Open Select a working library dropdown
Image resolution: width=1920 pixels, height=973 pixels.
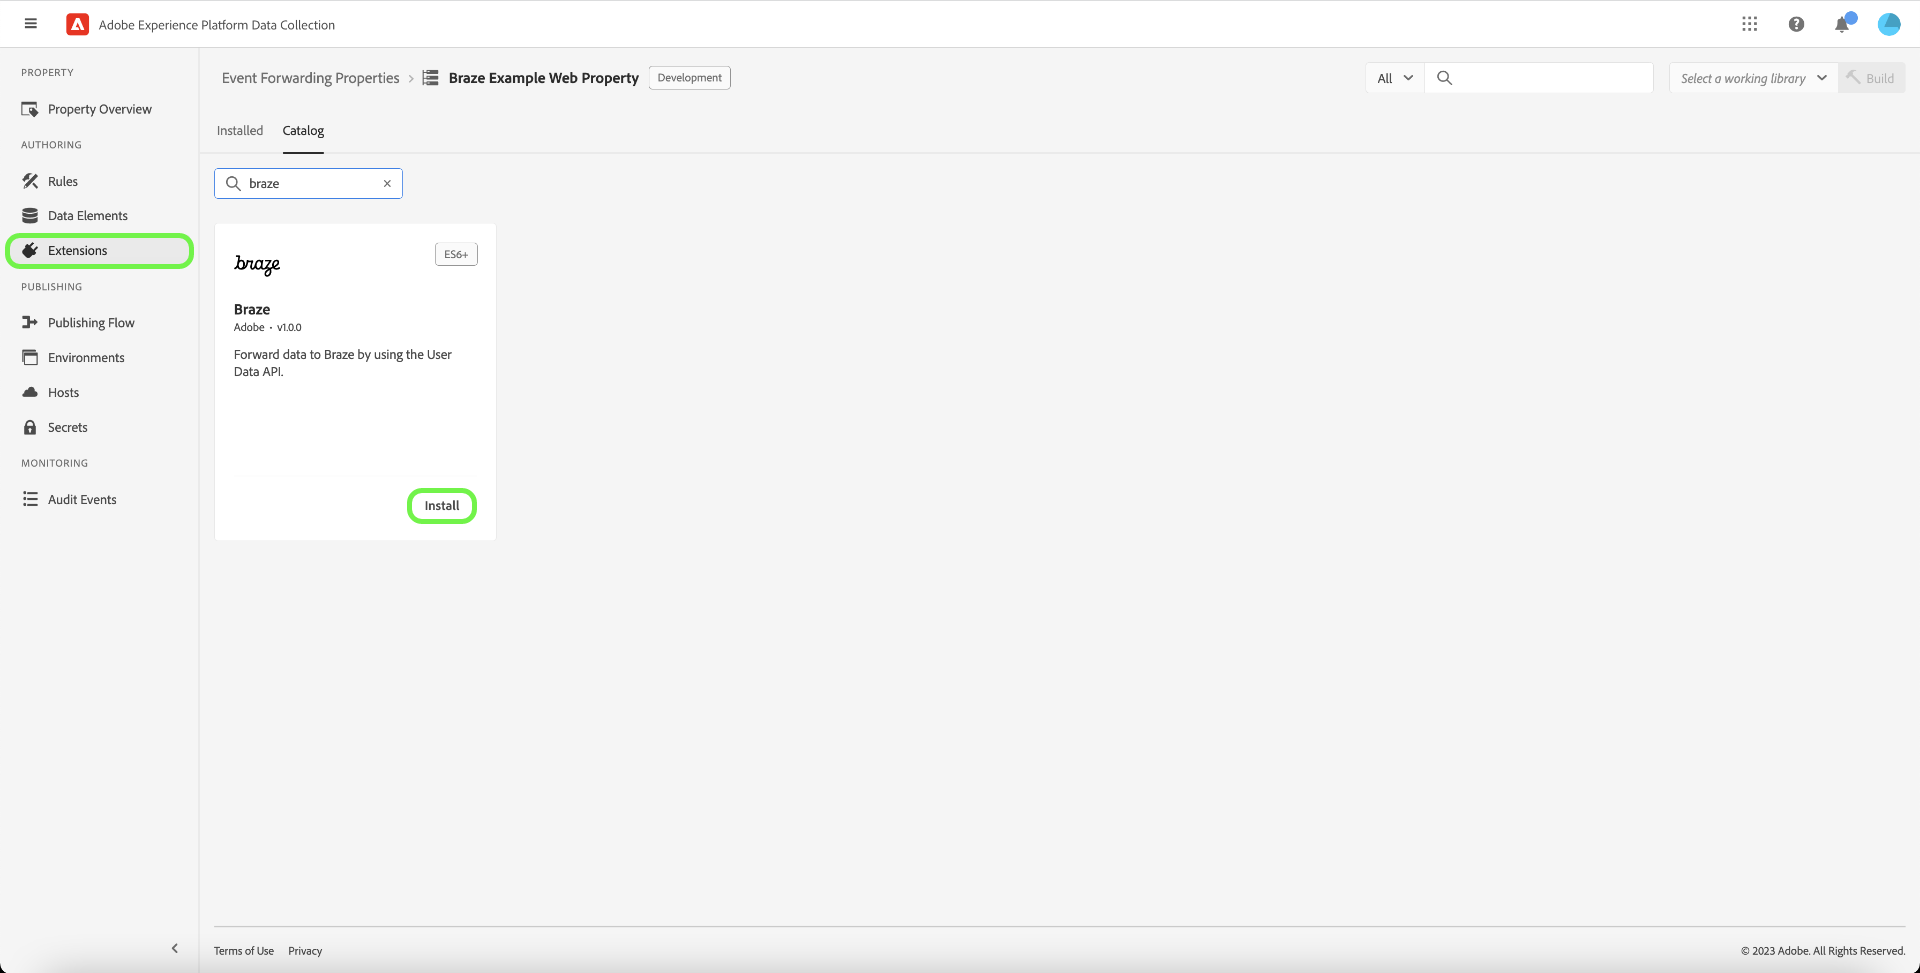click(x=1754, y=78)
